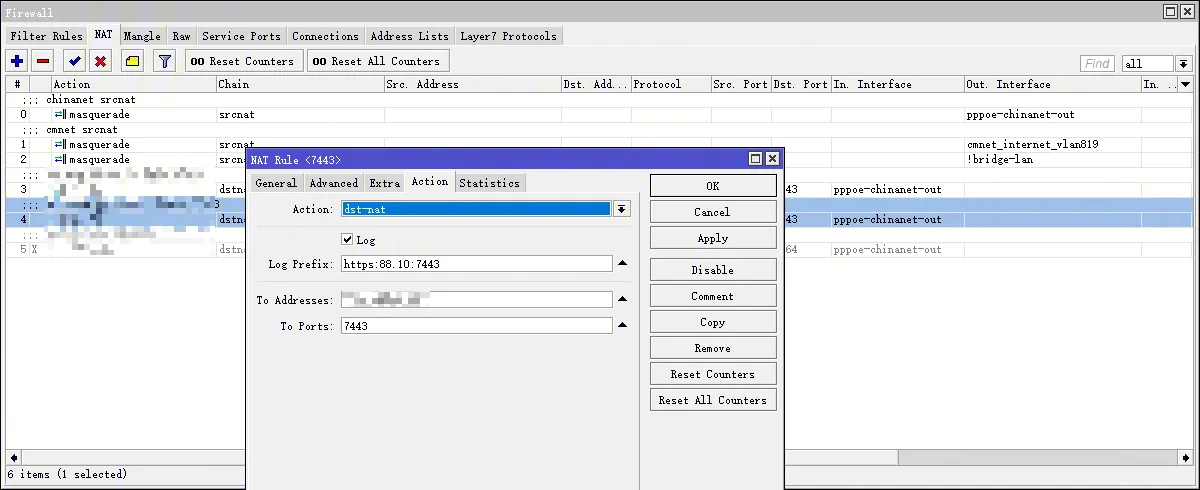The width and height of the screenshot is (1200, 490).
Task: Click the masquerade icon in rule 0
Action: [60, 115]
